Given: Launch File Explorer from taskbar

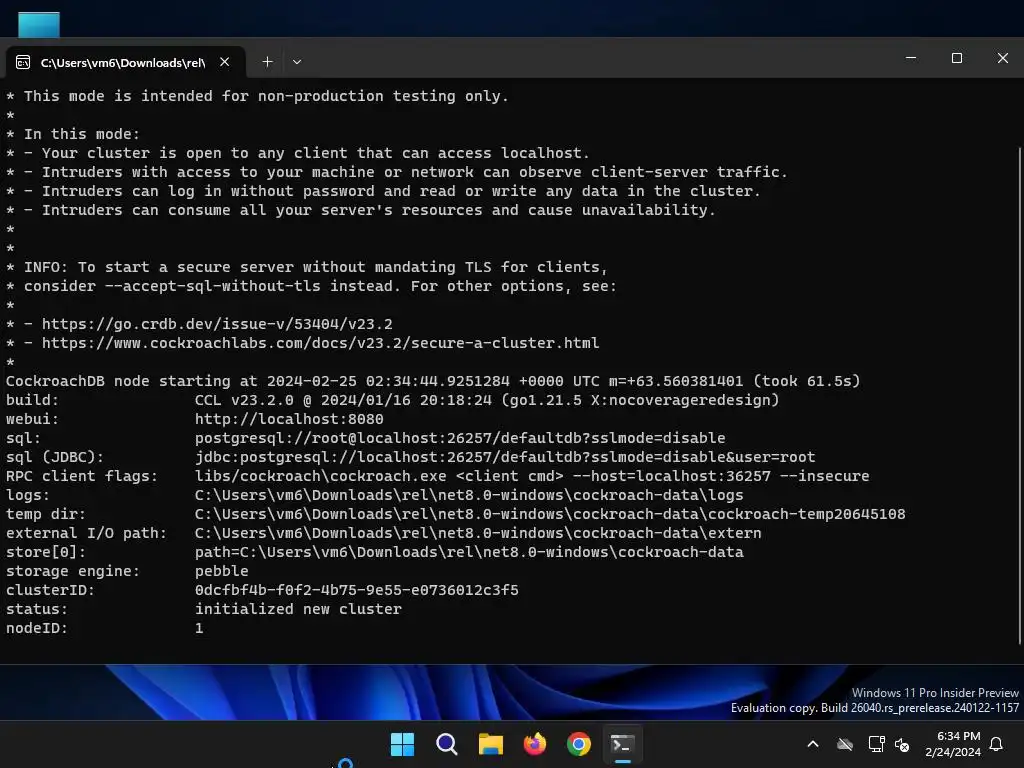Looking at the screenshot, I should click(x=490, y=744).
